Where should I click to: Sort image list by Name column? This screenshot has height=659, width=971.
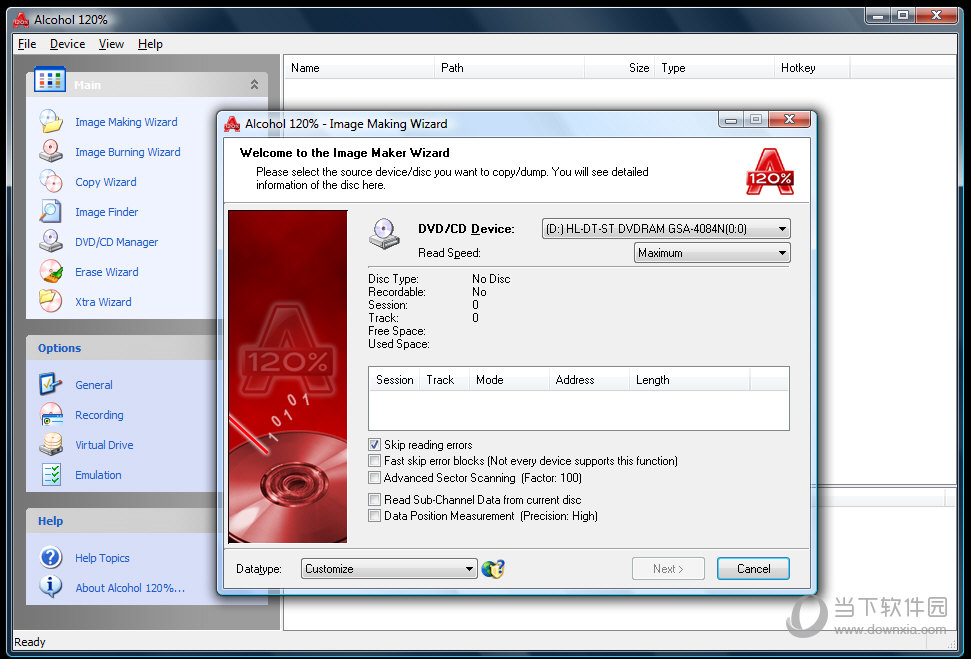pos(360,68)
